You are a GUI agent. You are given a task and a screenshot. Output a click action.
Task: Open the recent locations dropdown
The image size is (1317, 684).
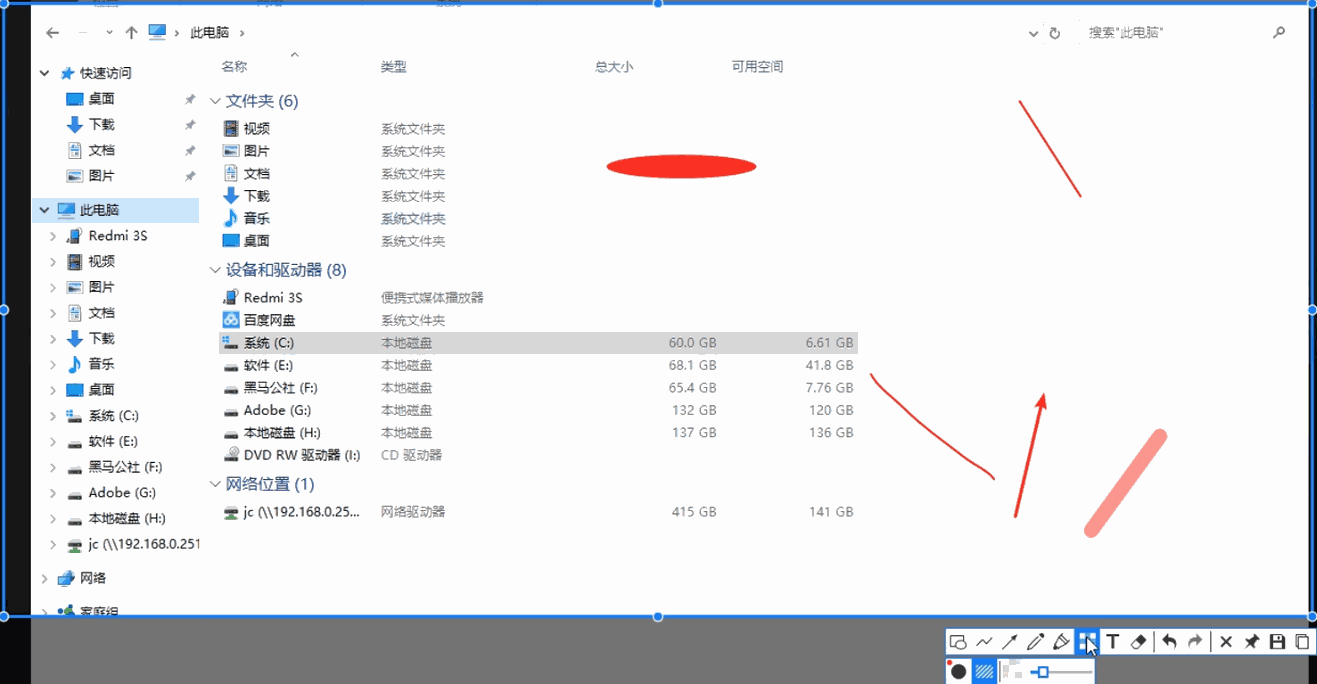pyautogui.click(x=108, y=33)
